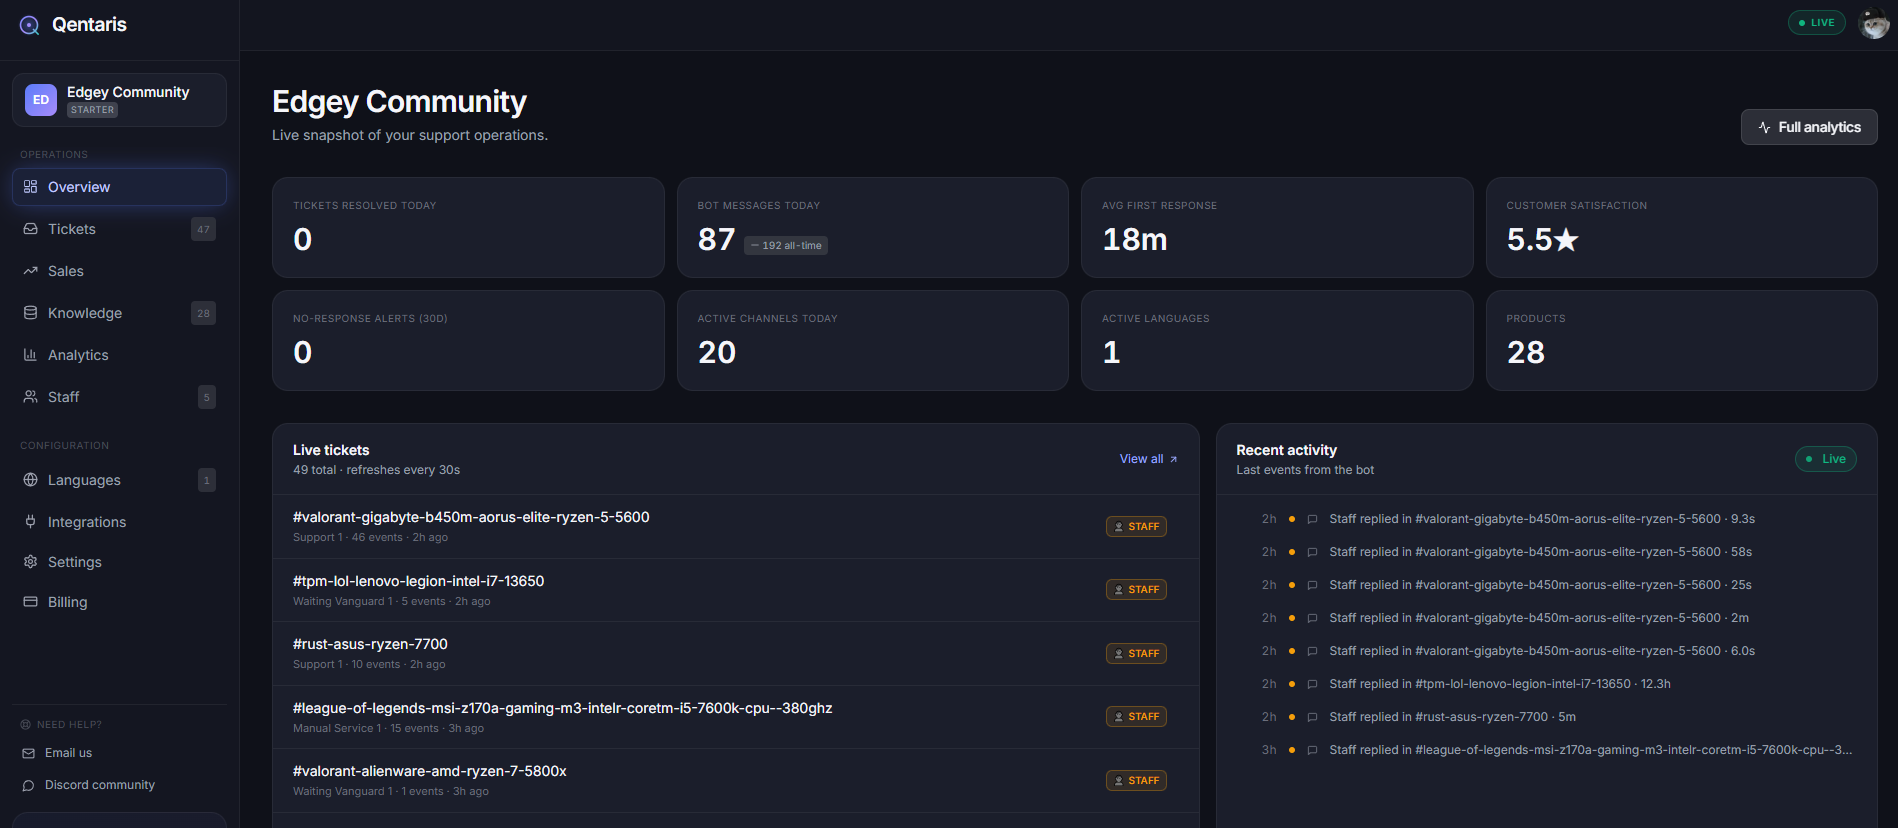Click the Live badge in Recent activity
The height and width of the screenshot is (828, 1898).
coord(1826,459)
